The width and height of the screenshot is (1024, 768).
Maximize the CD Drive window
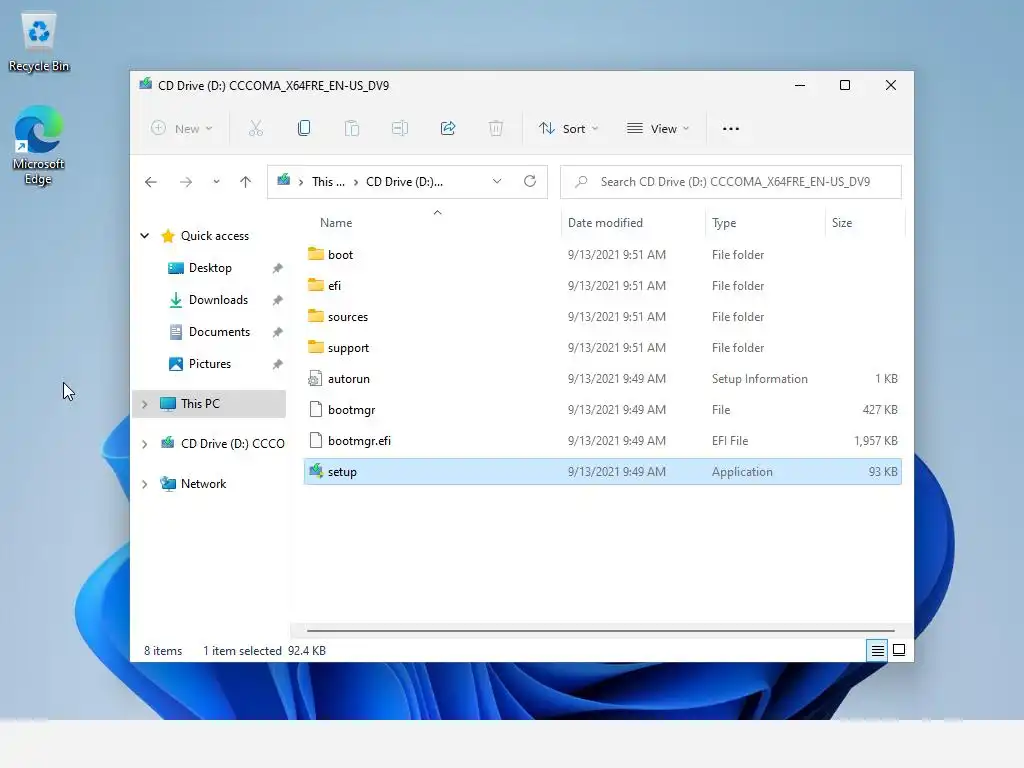[x=844, y=86]
